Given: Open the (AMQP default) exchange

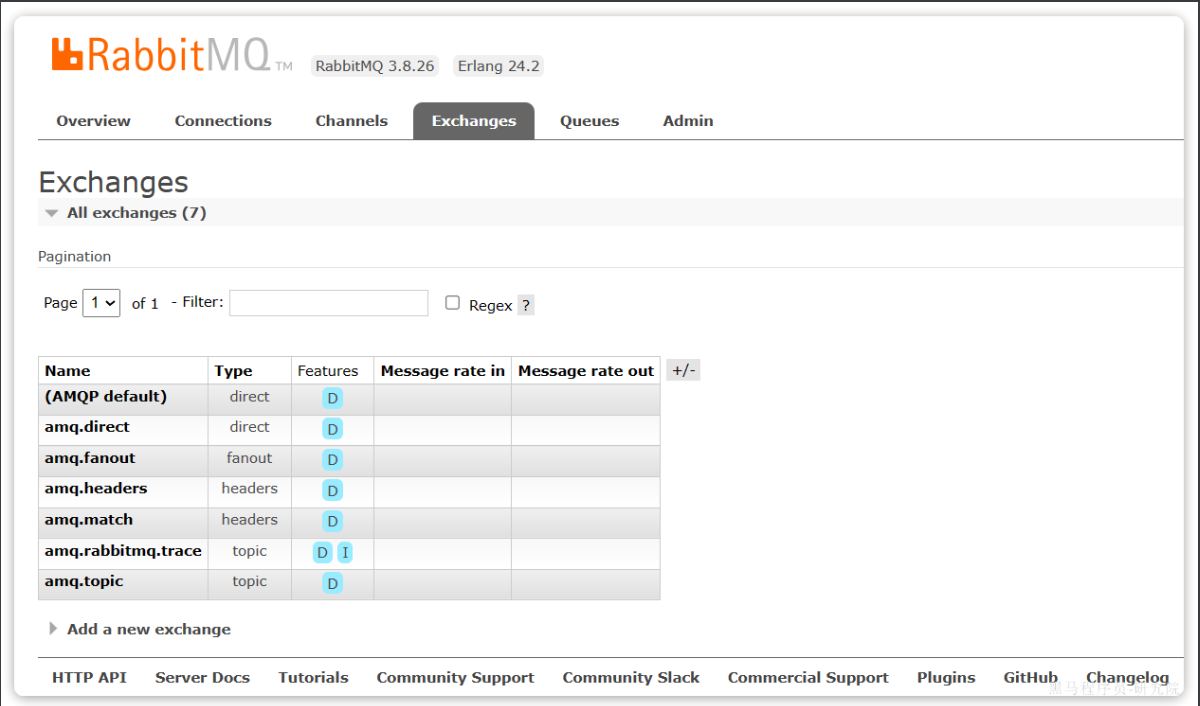Looking at the screenshot, I should (106, 396).
